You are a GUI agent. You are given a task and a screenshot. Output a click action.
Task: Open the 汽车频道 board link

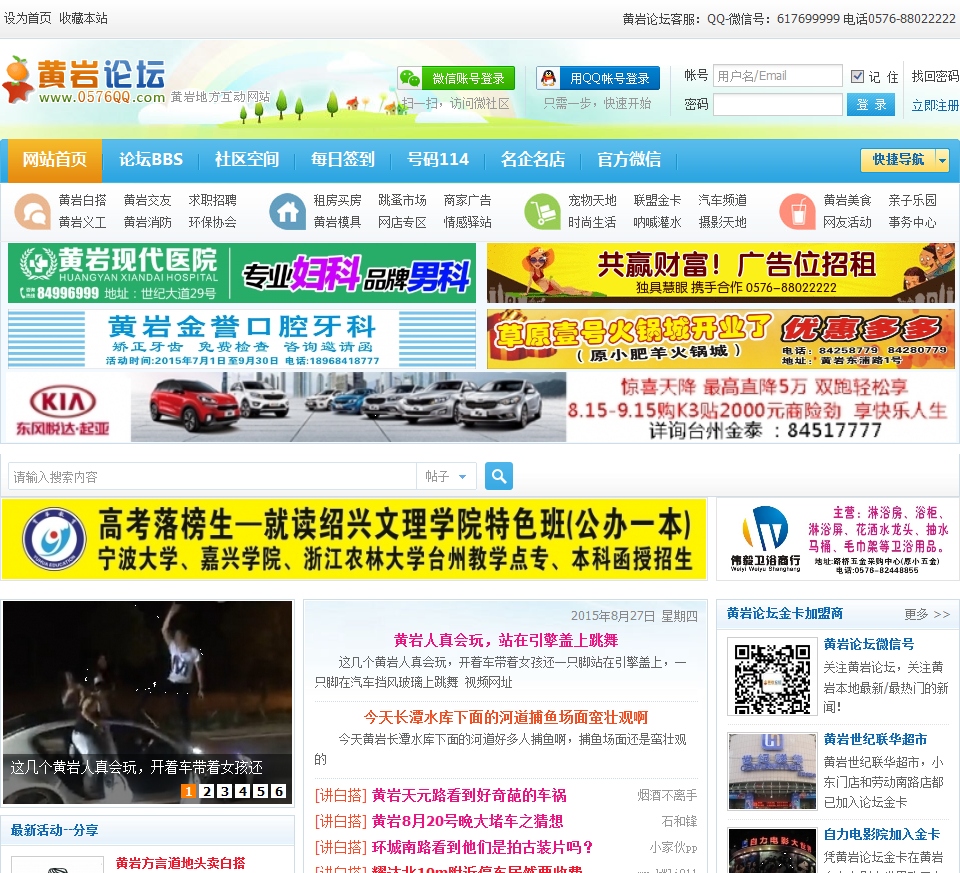[x=722, y=200]
